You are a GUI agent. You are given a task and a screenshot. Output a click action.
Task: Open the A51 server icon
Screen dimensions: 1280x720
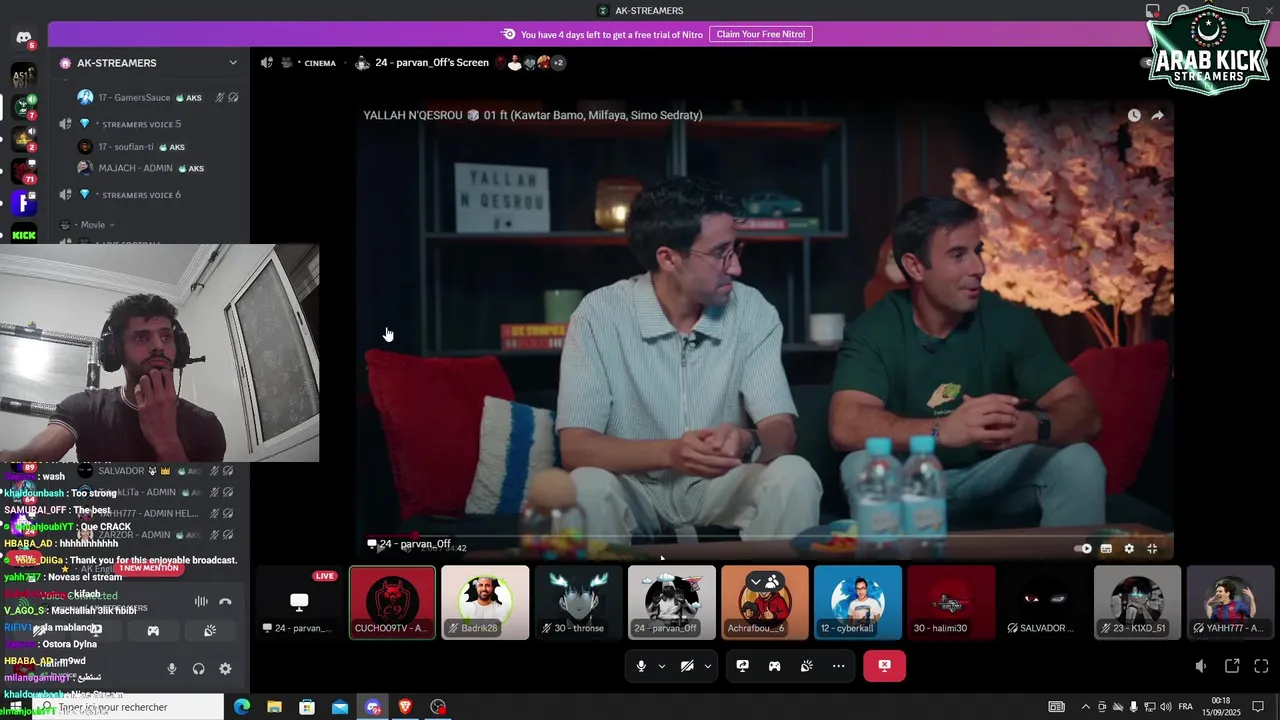click(x=23, y=75)
